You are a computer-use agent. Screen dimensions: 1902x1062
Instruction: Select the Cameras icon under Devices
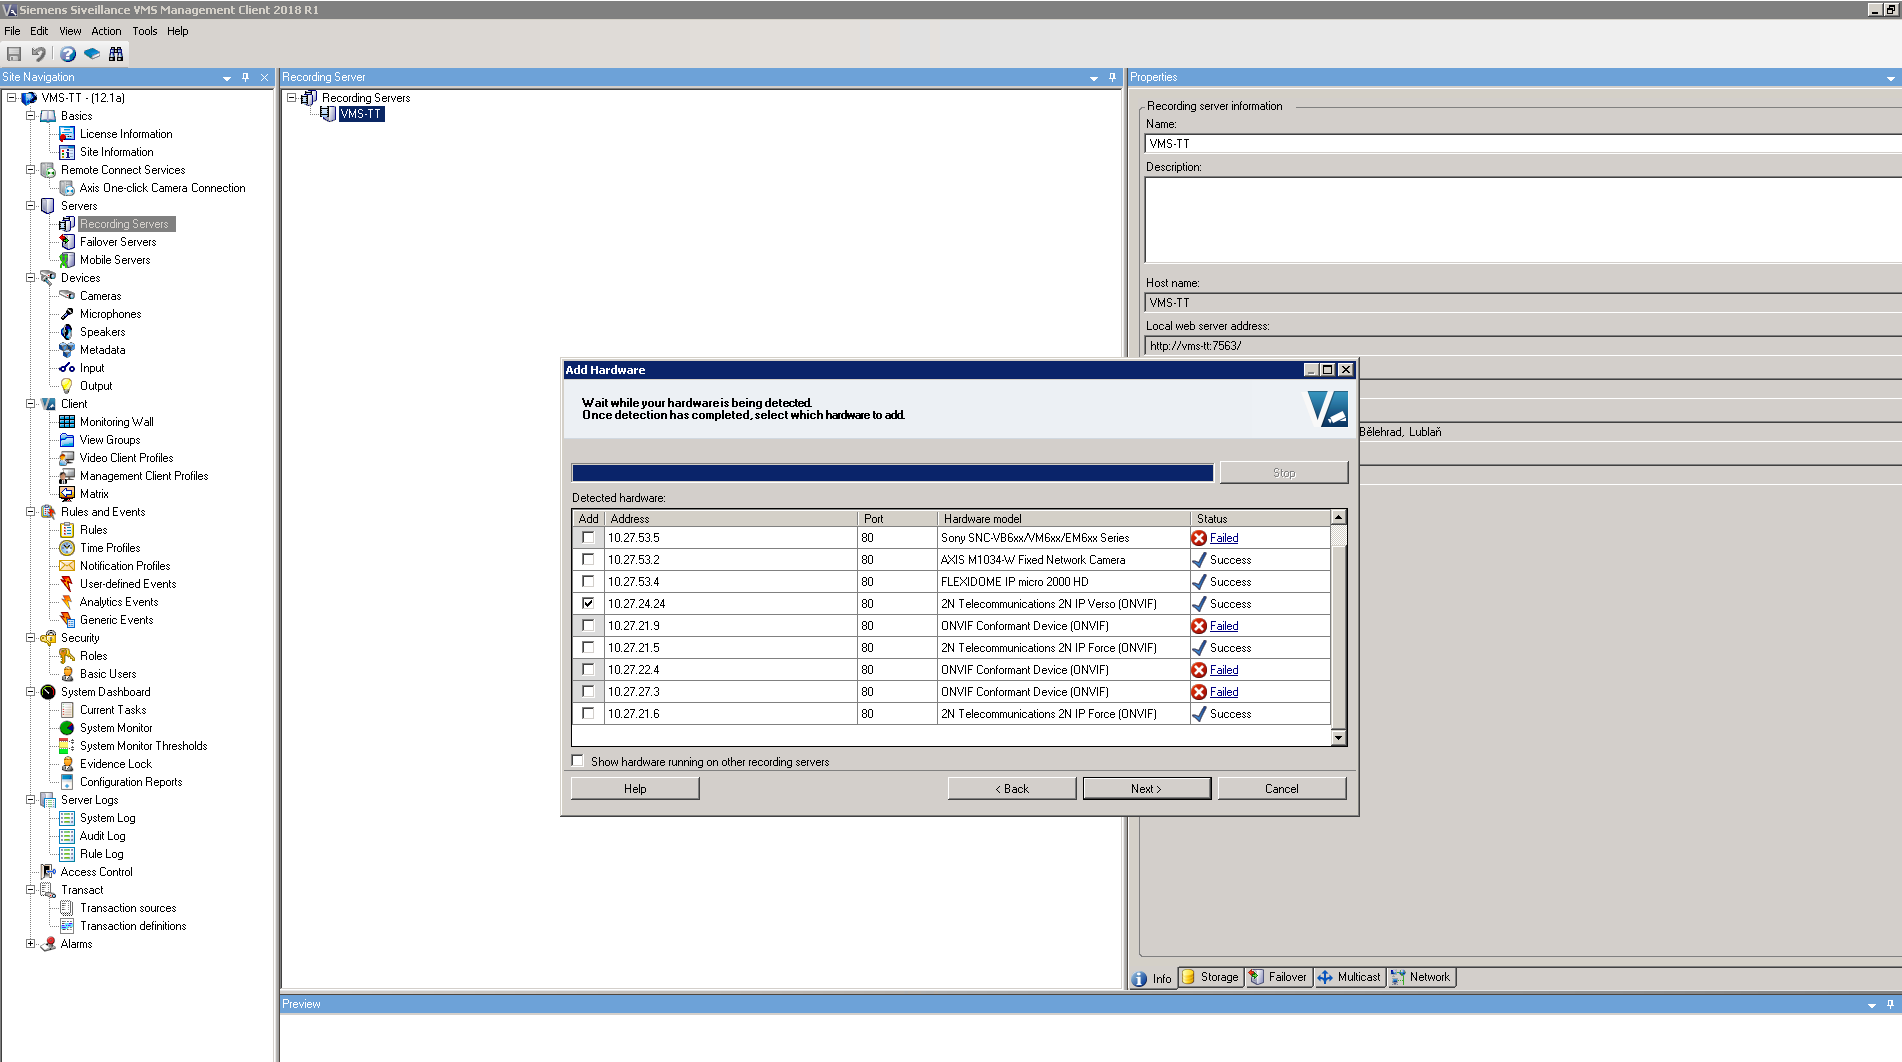point(67,296)
